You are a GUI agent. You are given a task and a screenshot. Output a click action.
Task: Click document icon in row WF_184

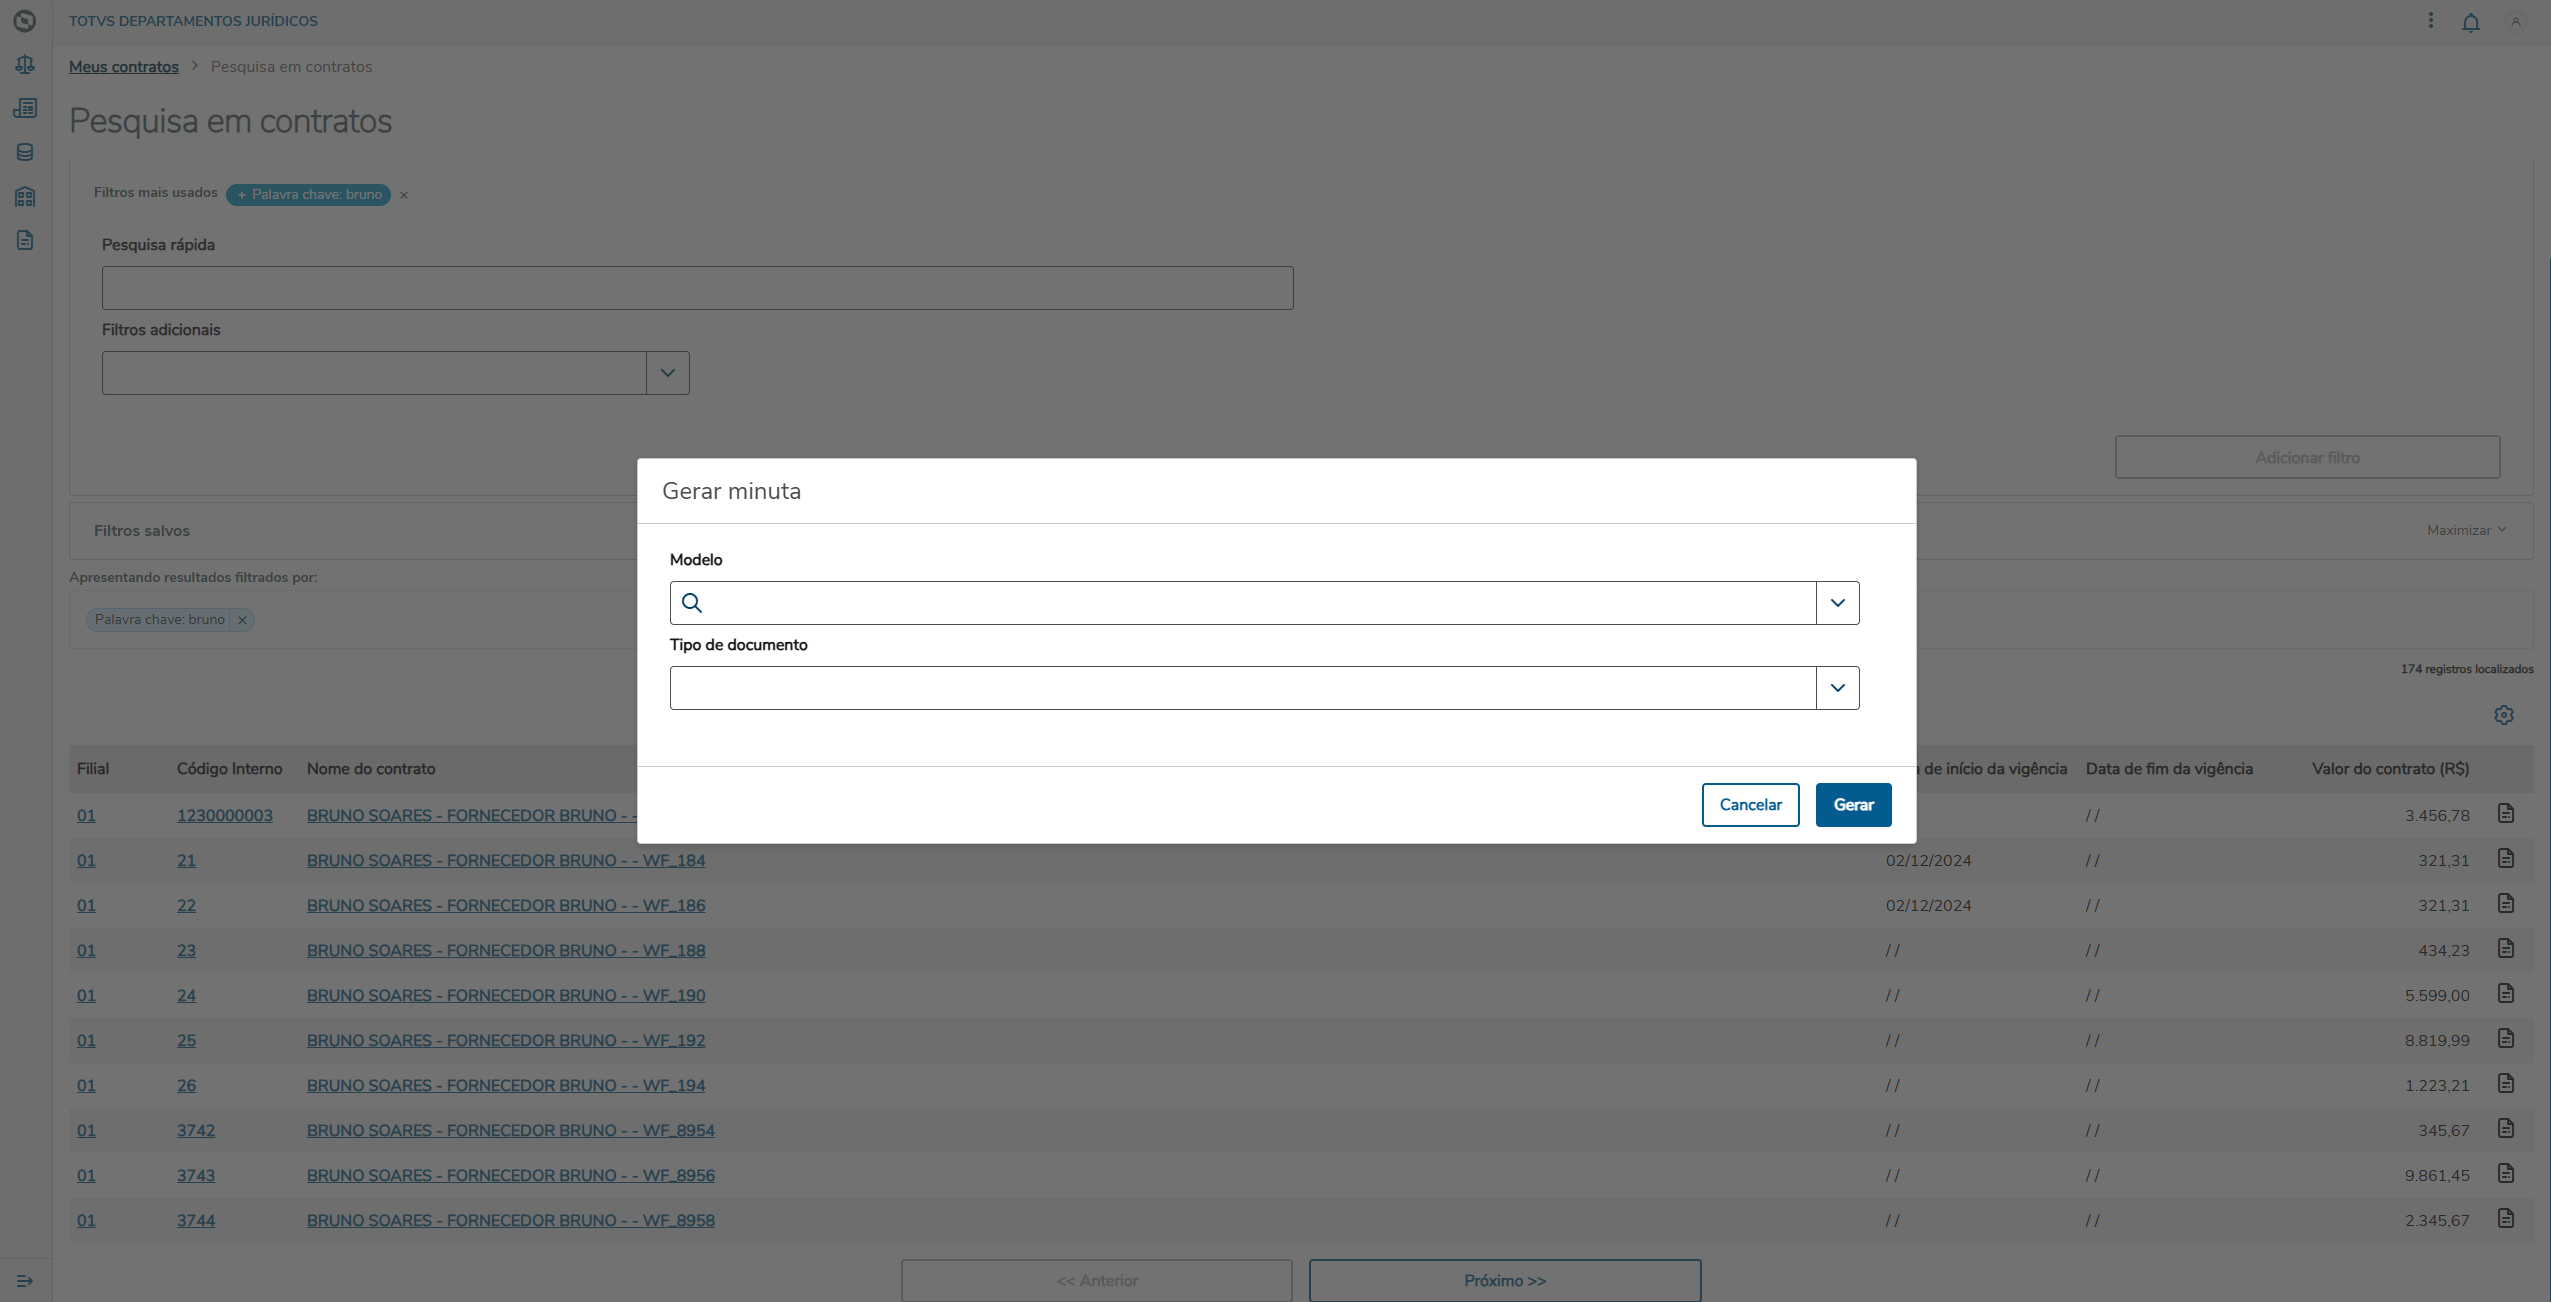tap(2505, 859)
